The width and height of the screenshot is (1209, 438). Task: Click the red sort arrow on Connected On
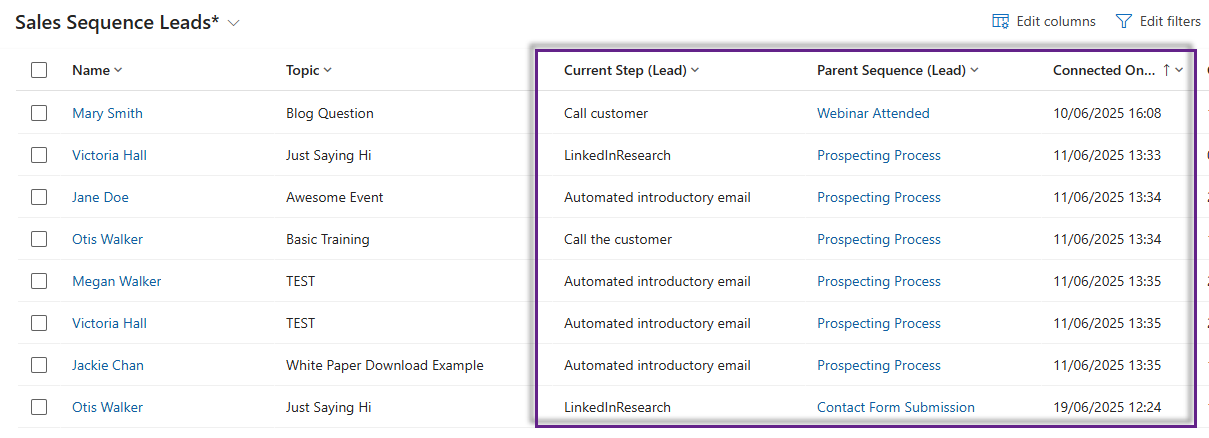(1166, 70)
